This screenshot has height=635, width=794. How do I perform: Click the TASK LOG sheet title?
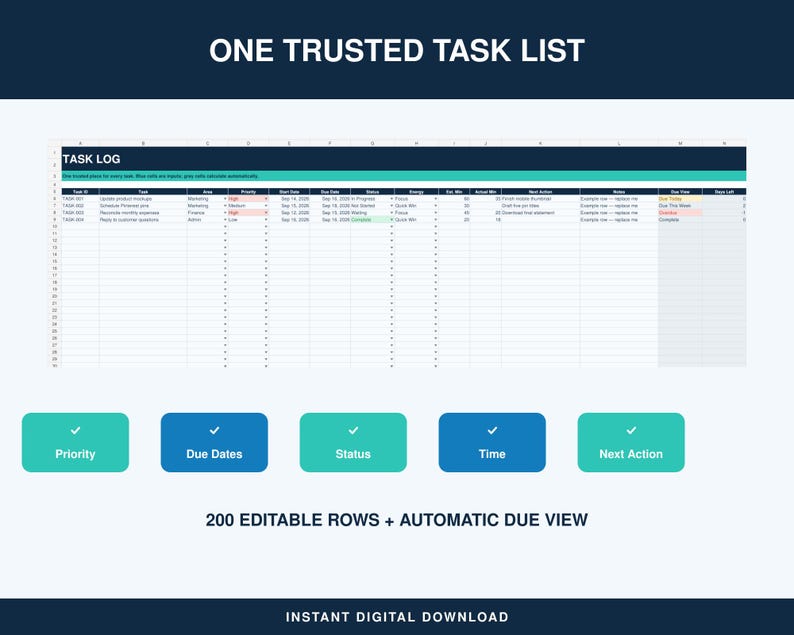click(x=92, y=159)
